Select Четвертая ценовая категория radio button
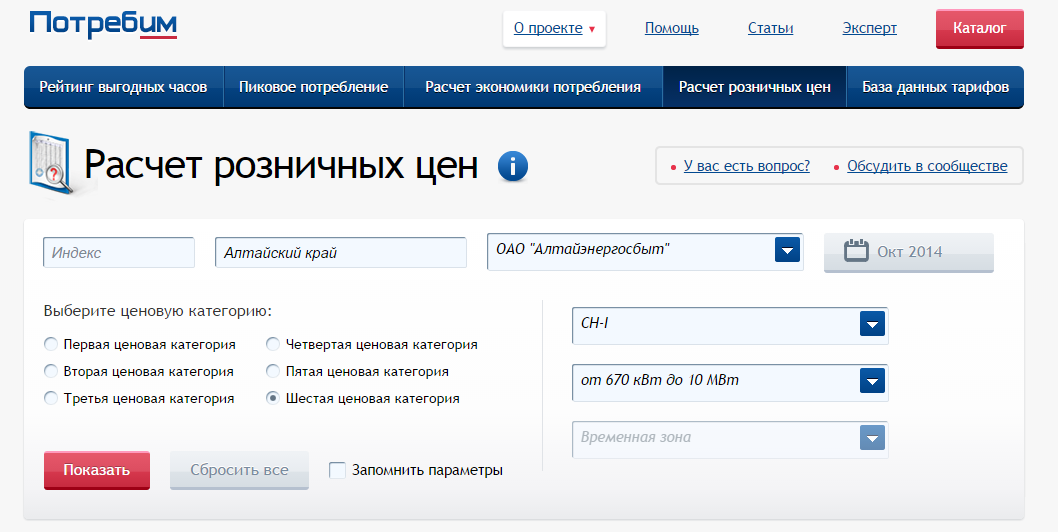The height and width of the screenshot is (532, 1058). click(273, 344)
